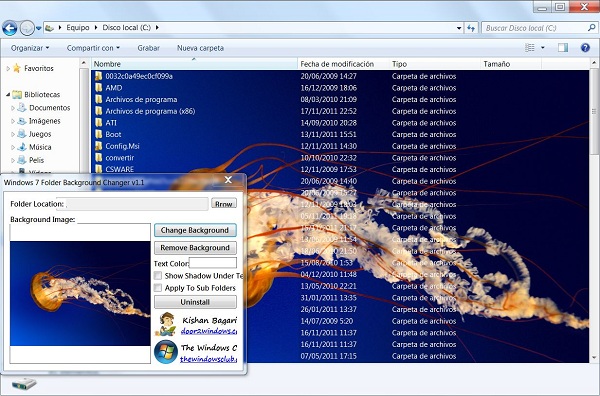This screenshot has width=600, height=396.
Task: Open the view options dropdown arrow
Action: click(543, 48)
